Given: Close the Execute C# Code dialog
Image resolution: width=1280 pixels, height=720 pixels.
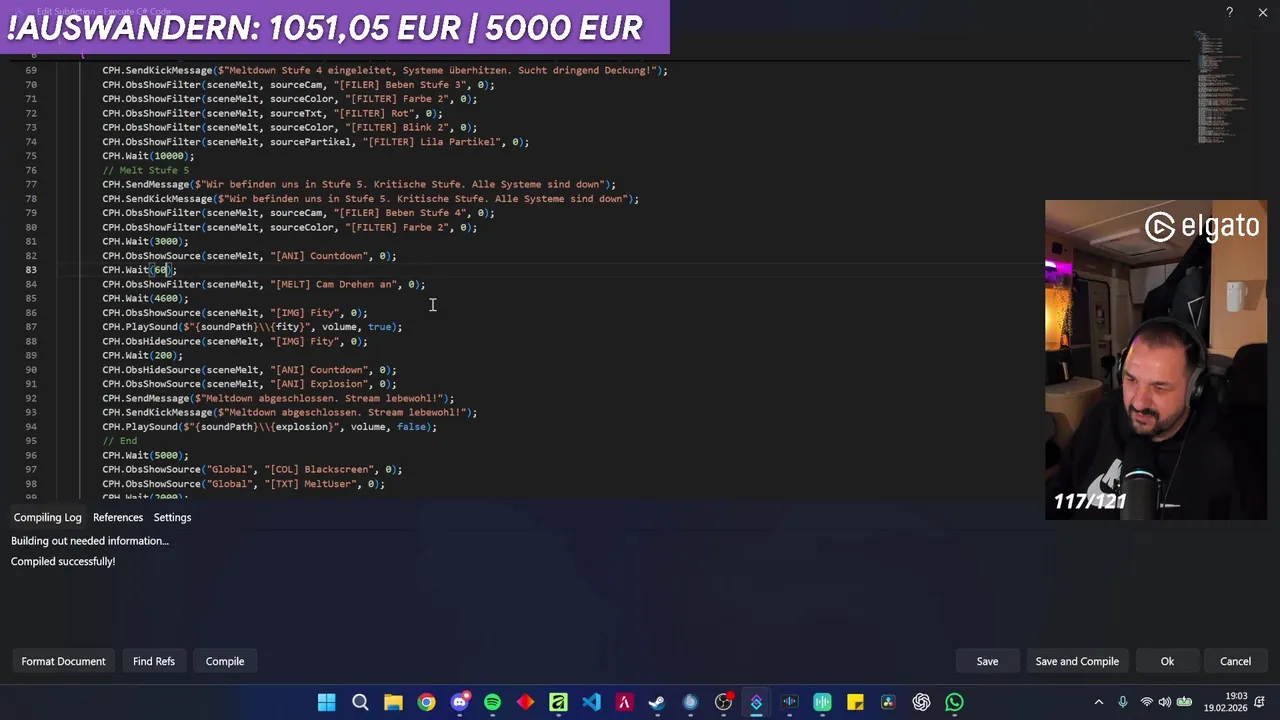Looking at the screenshot, I should (x=1262, y=13).
